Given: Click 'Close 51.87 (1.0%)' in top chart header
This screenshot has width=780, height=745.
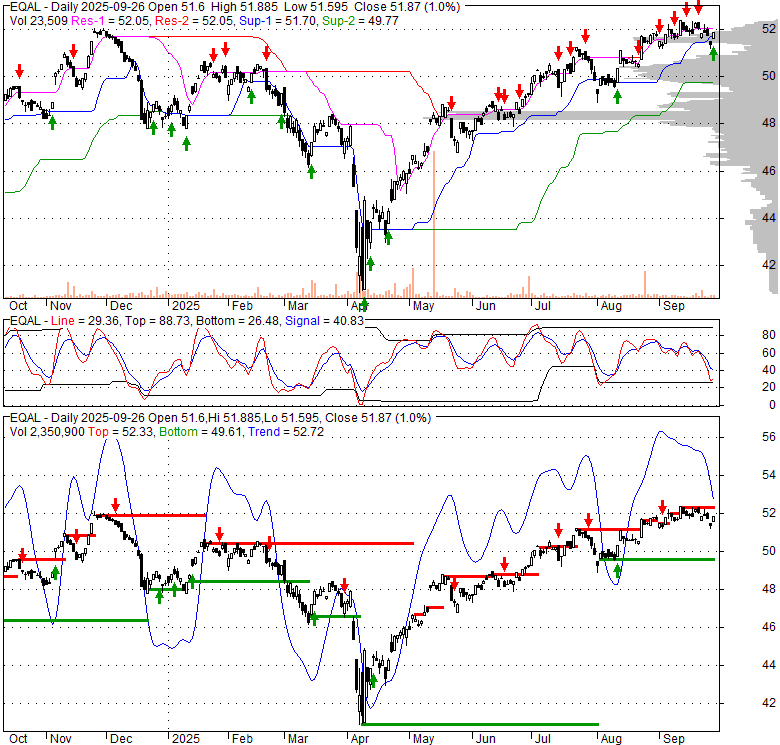Looking at the screenshot, I should point(409,7).
